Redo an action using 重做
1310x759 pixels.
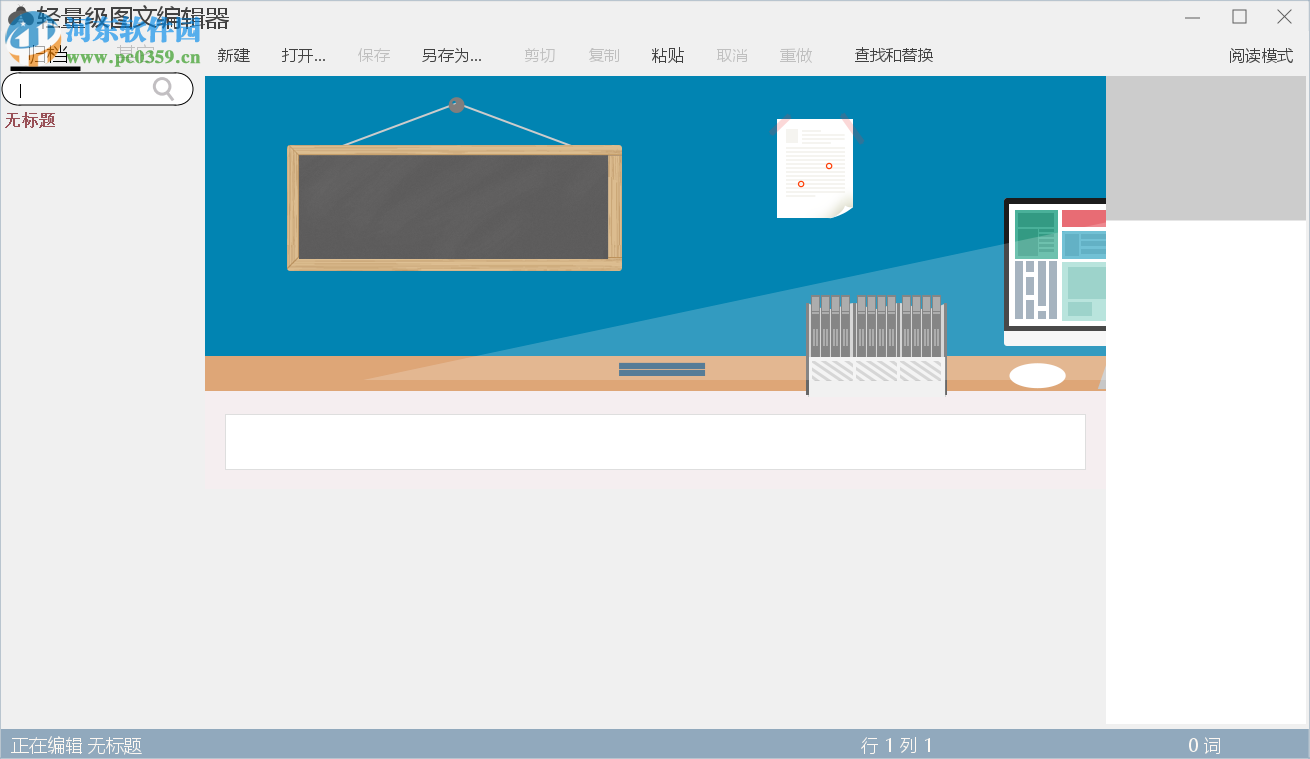795,55
